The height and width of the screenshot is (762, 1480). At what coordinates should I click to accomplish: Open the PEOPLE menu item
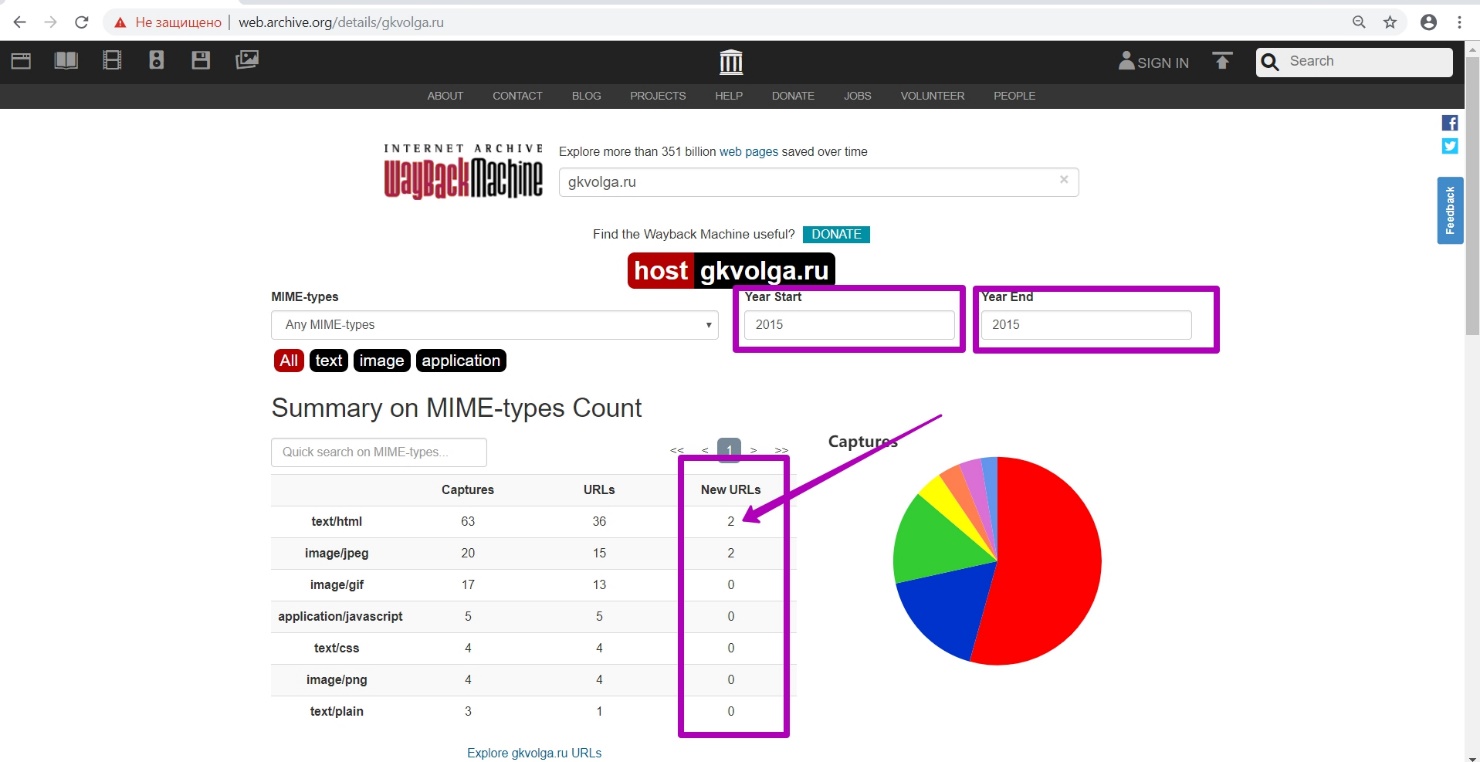[x=1014, y=96]
